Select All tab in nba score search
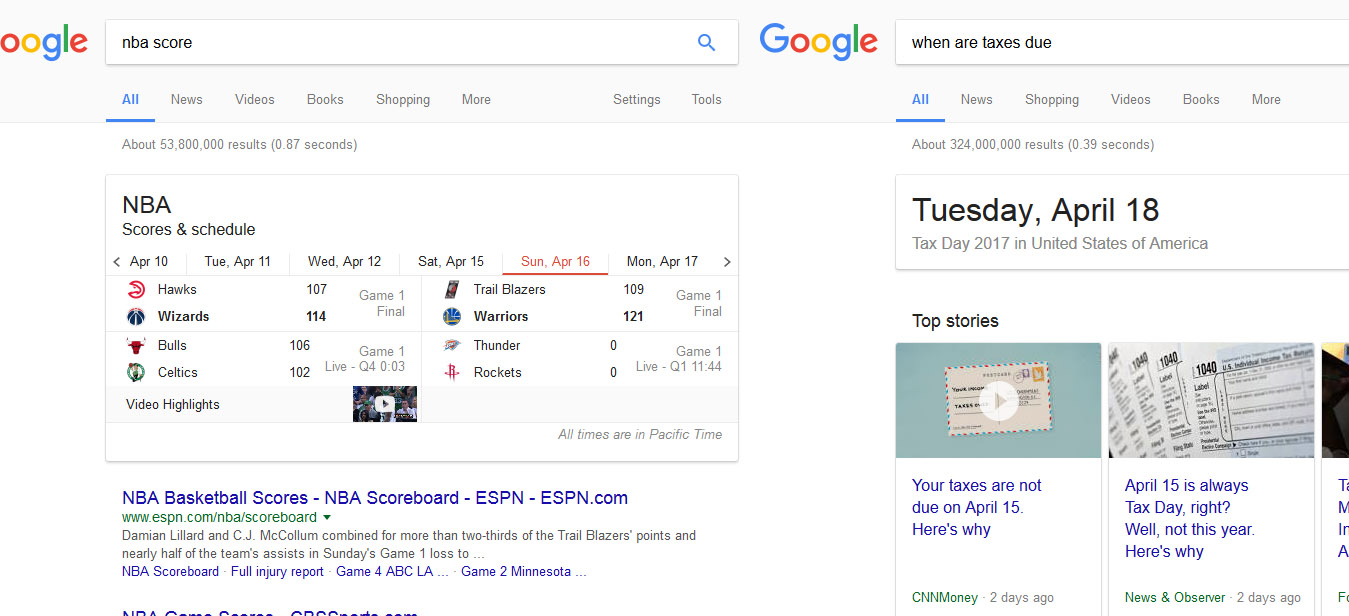 [130, 100]
